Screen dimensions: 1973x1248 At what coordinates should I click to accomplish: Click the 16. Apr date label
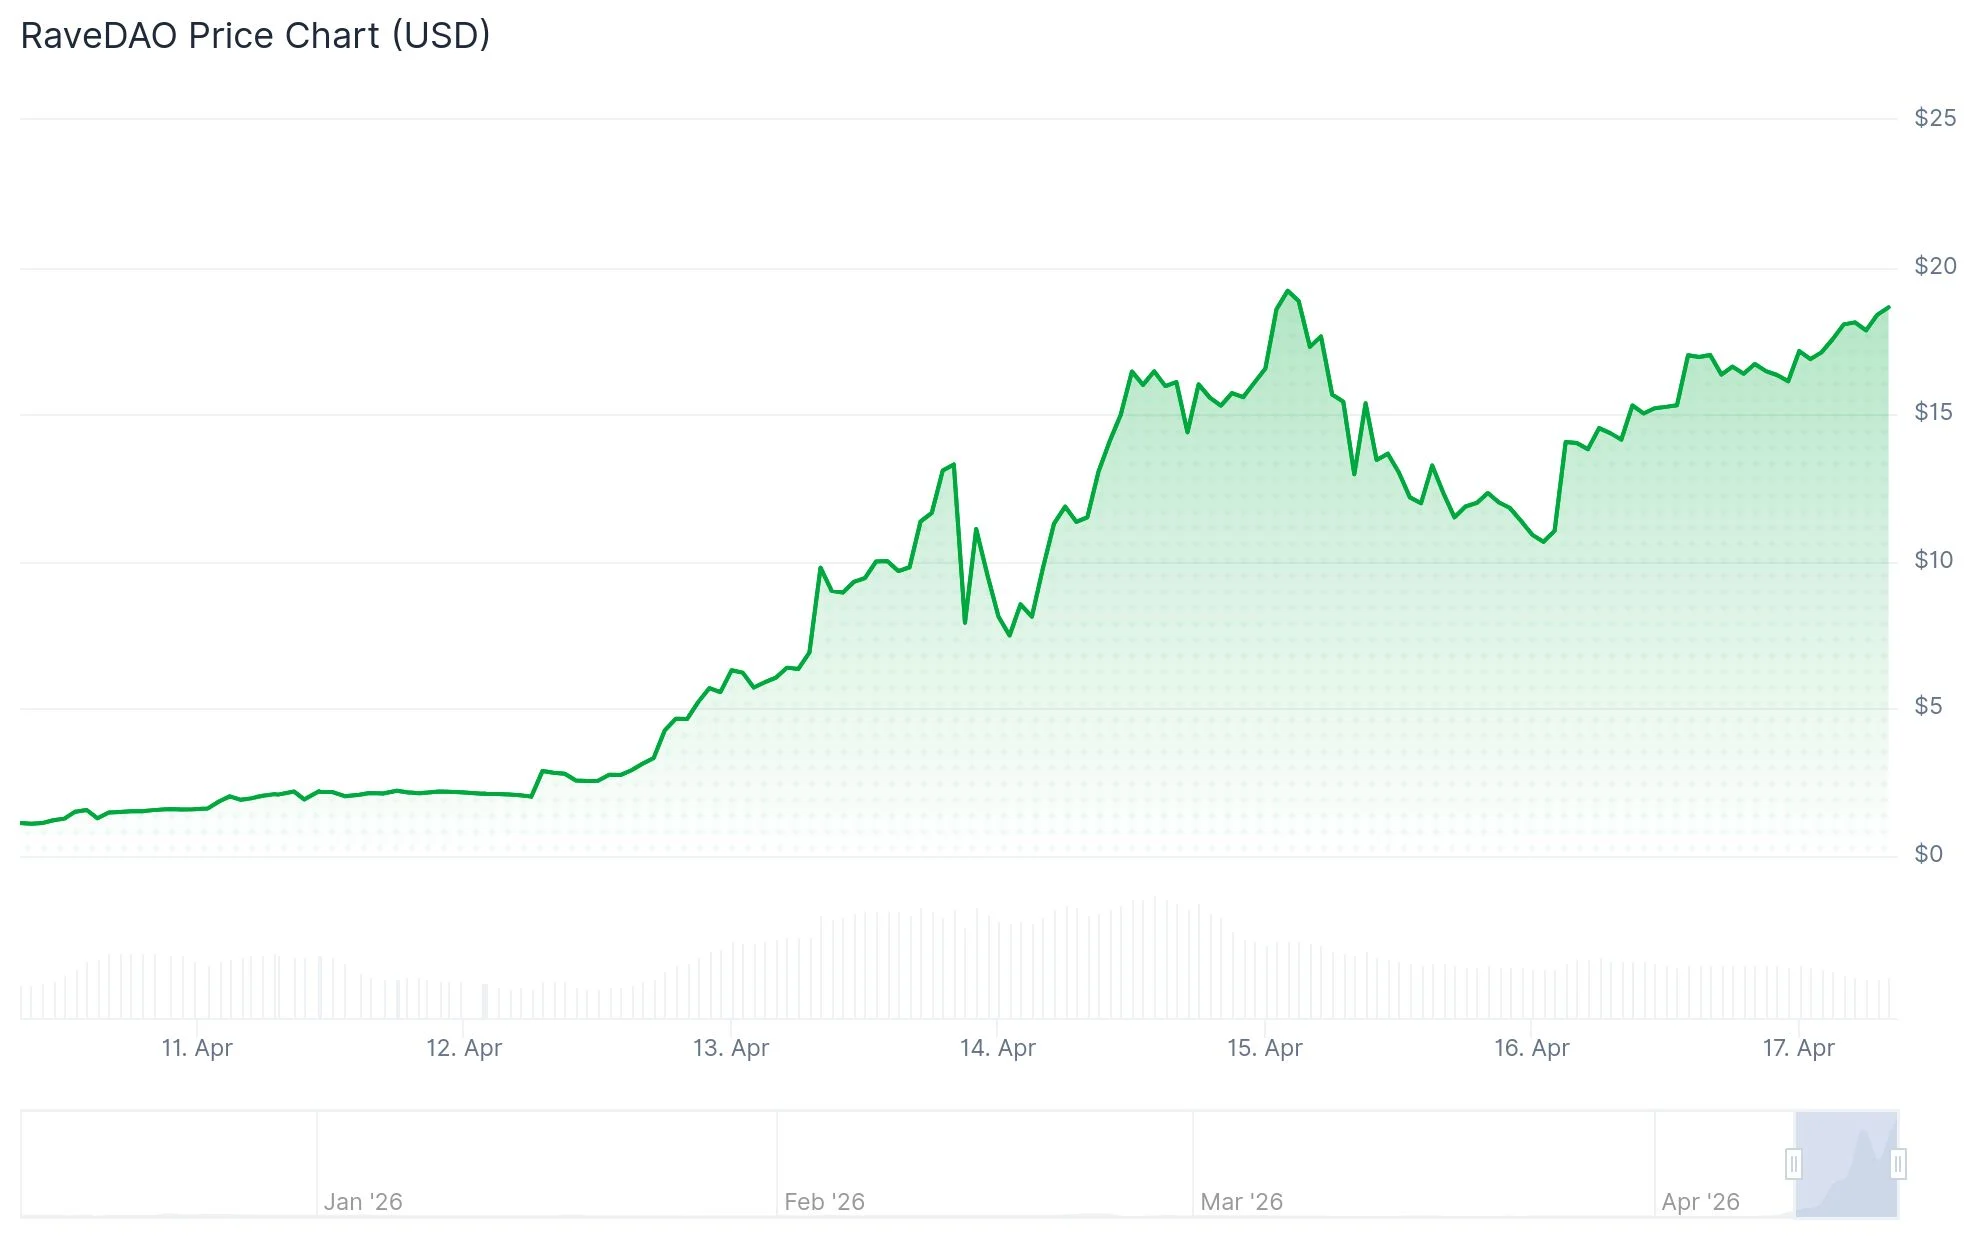click(x=1532, y=1048)
